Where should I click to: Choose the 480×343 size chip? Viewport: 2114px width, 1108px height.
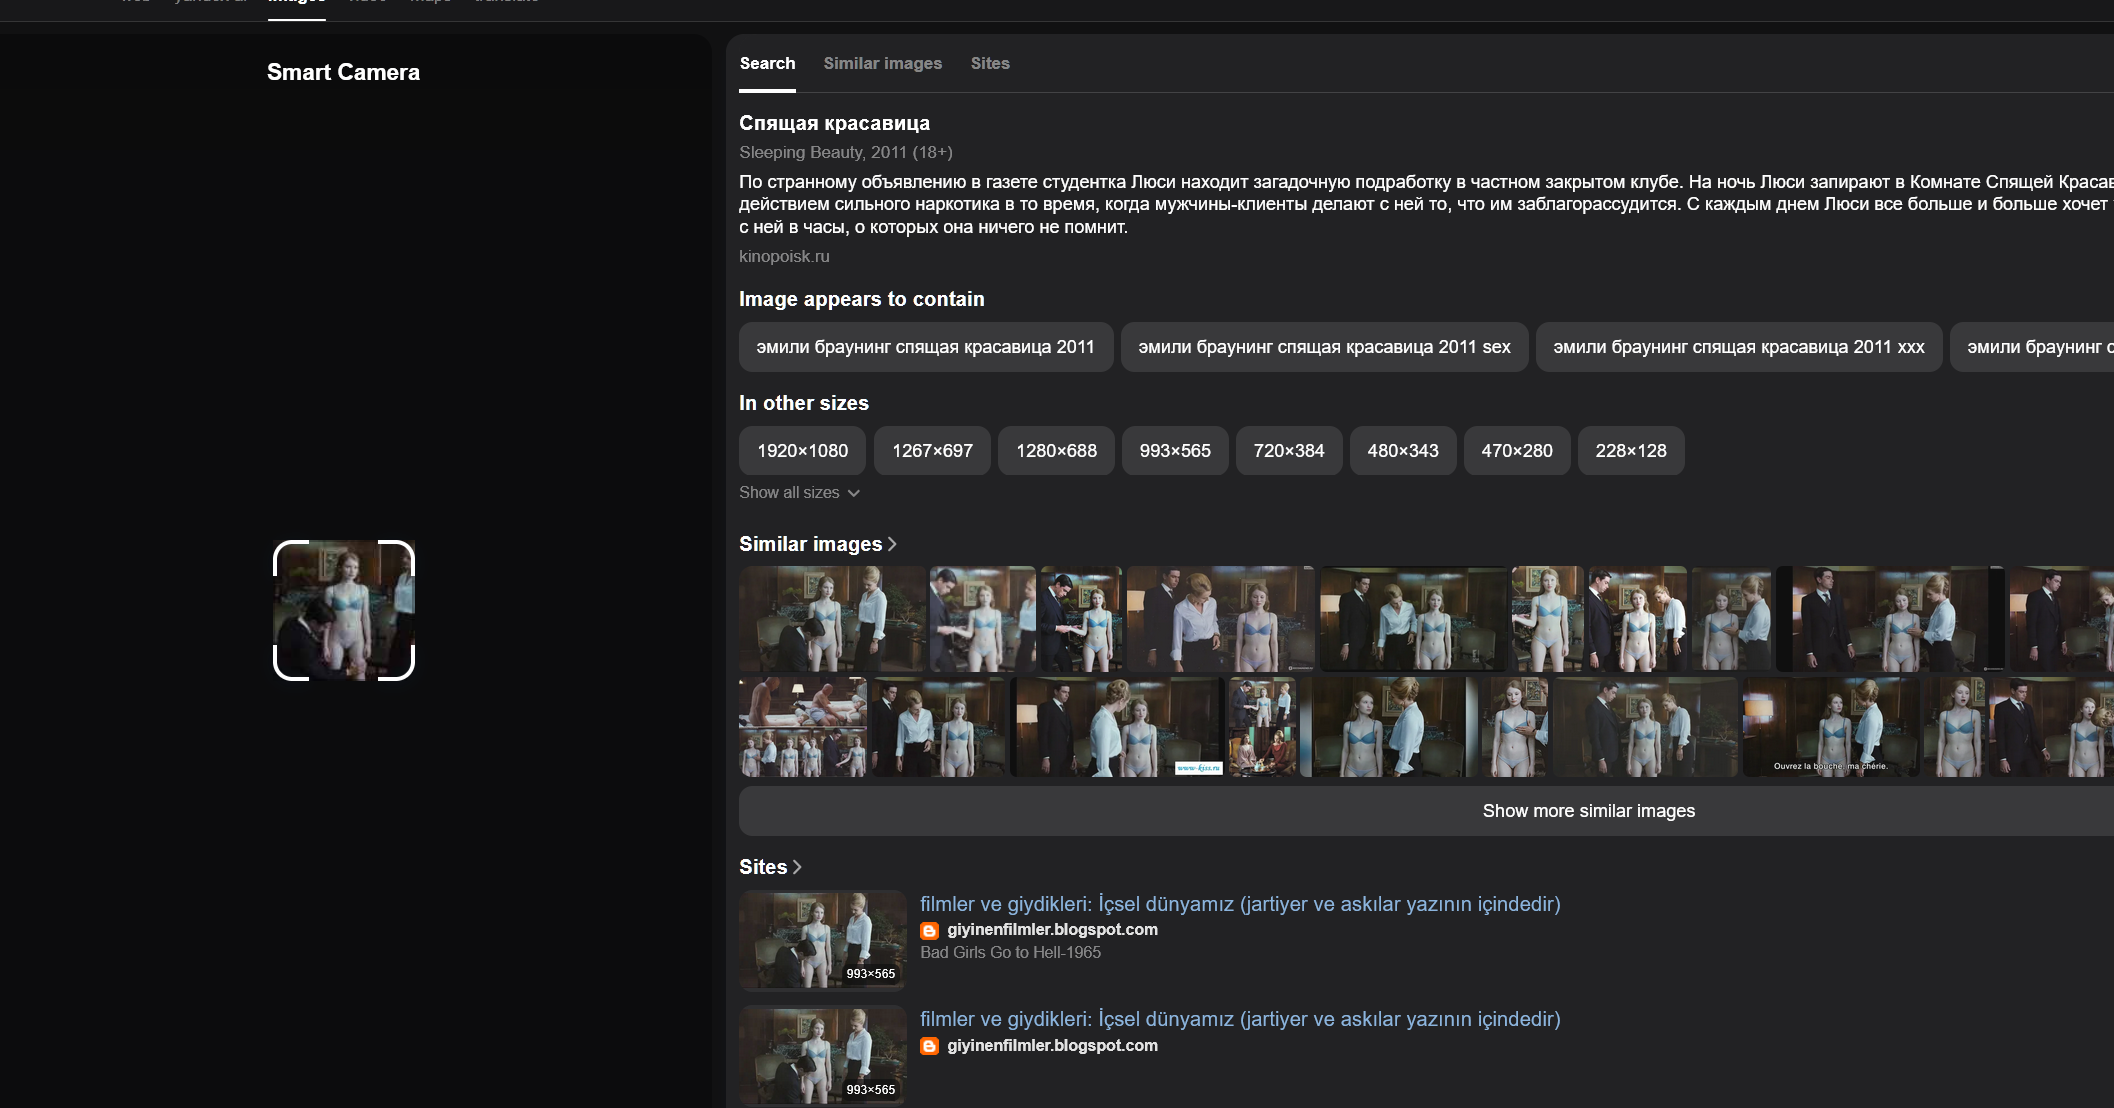pos(1402,451)
